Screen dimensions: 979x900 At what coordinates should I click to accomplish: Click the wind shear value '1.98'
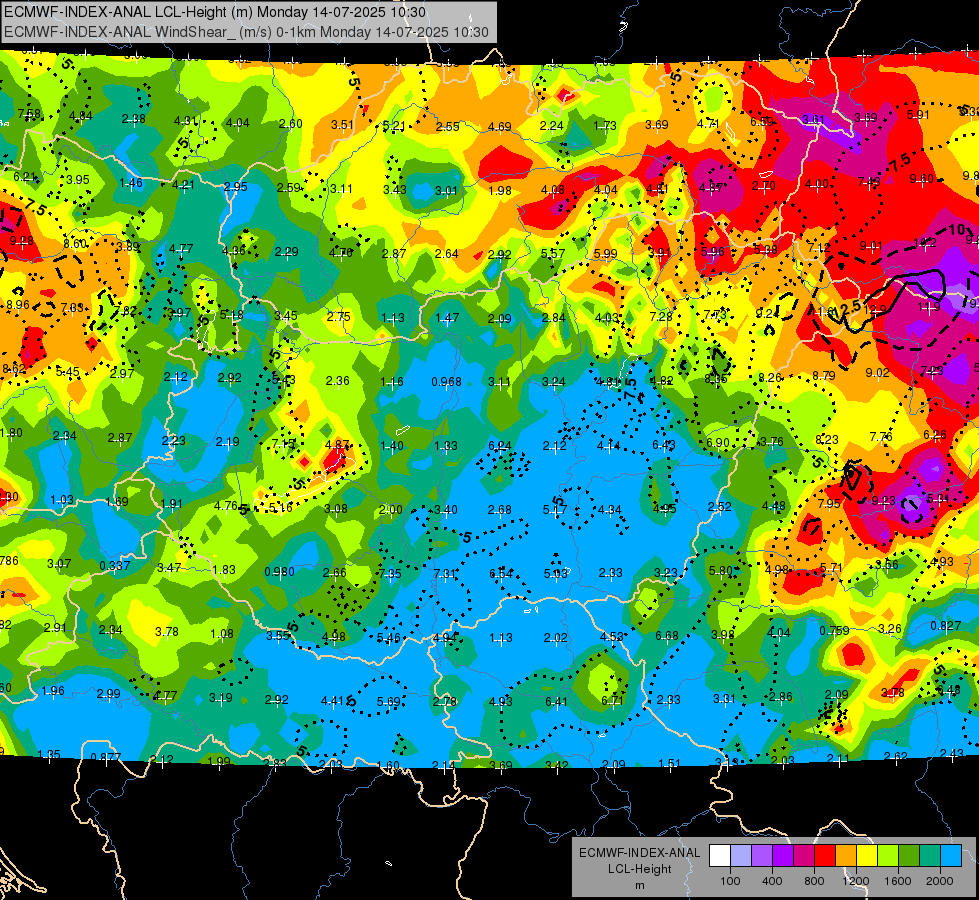tap(500, 190)
